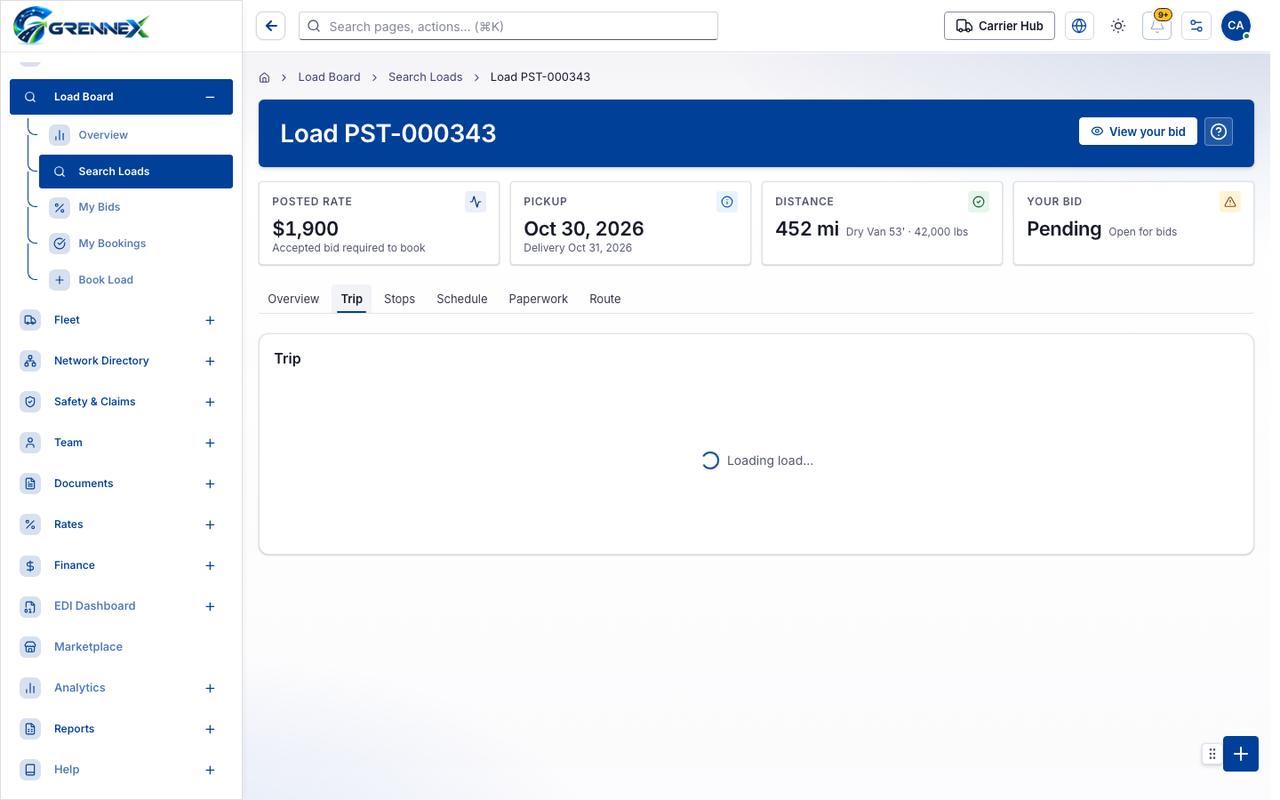The height and width of the screenshot is (800, 1280).
Task: Open the Schedule tab
Action: click(x=462, y=299)
